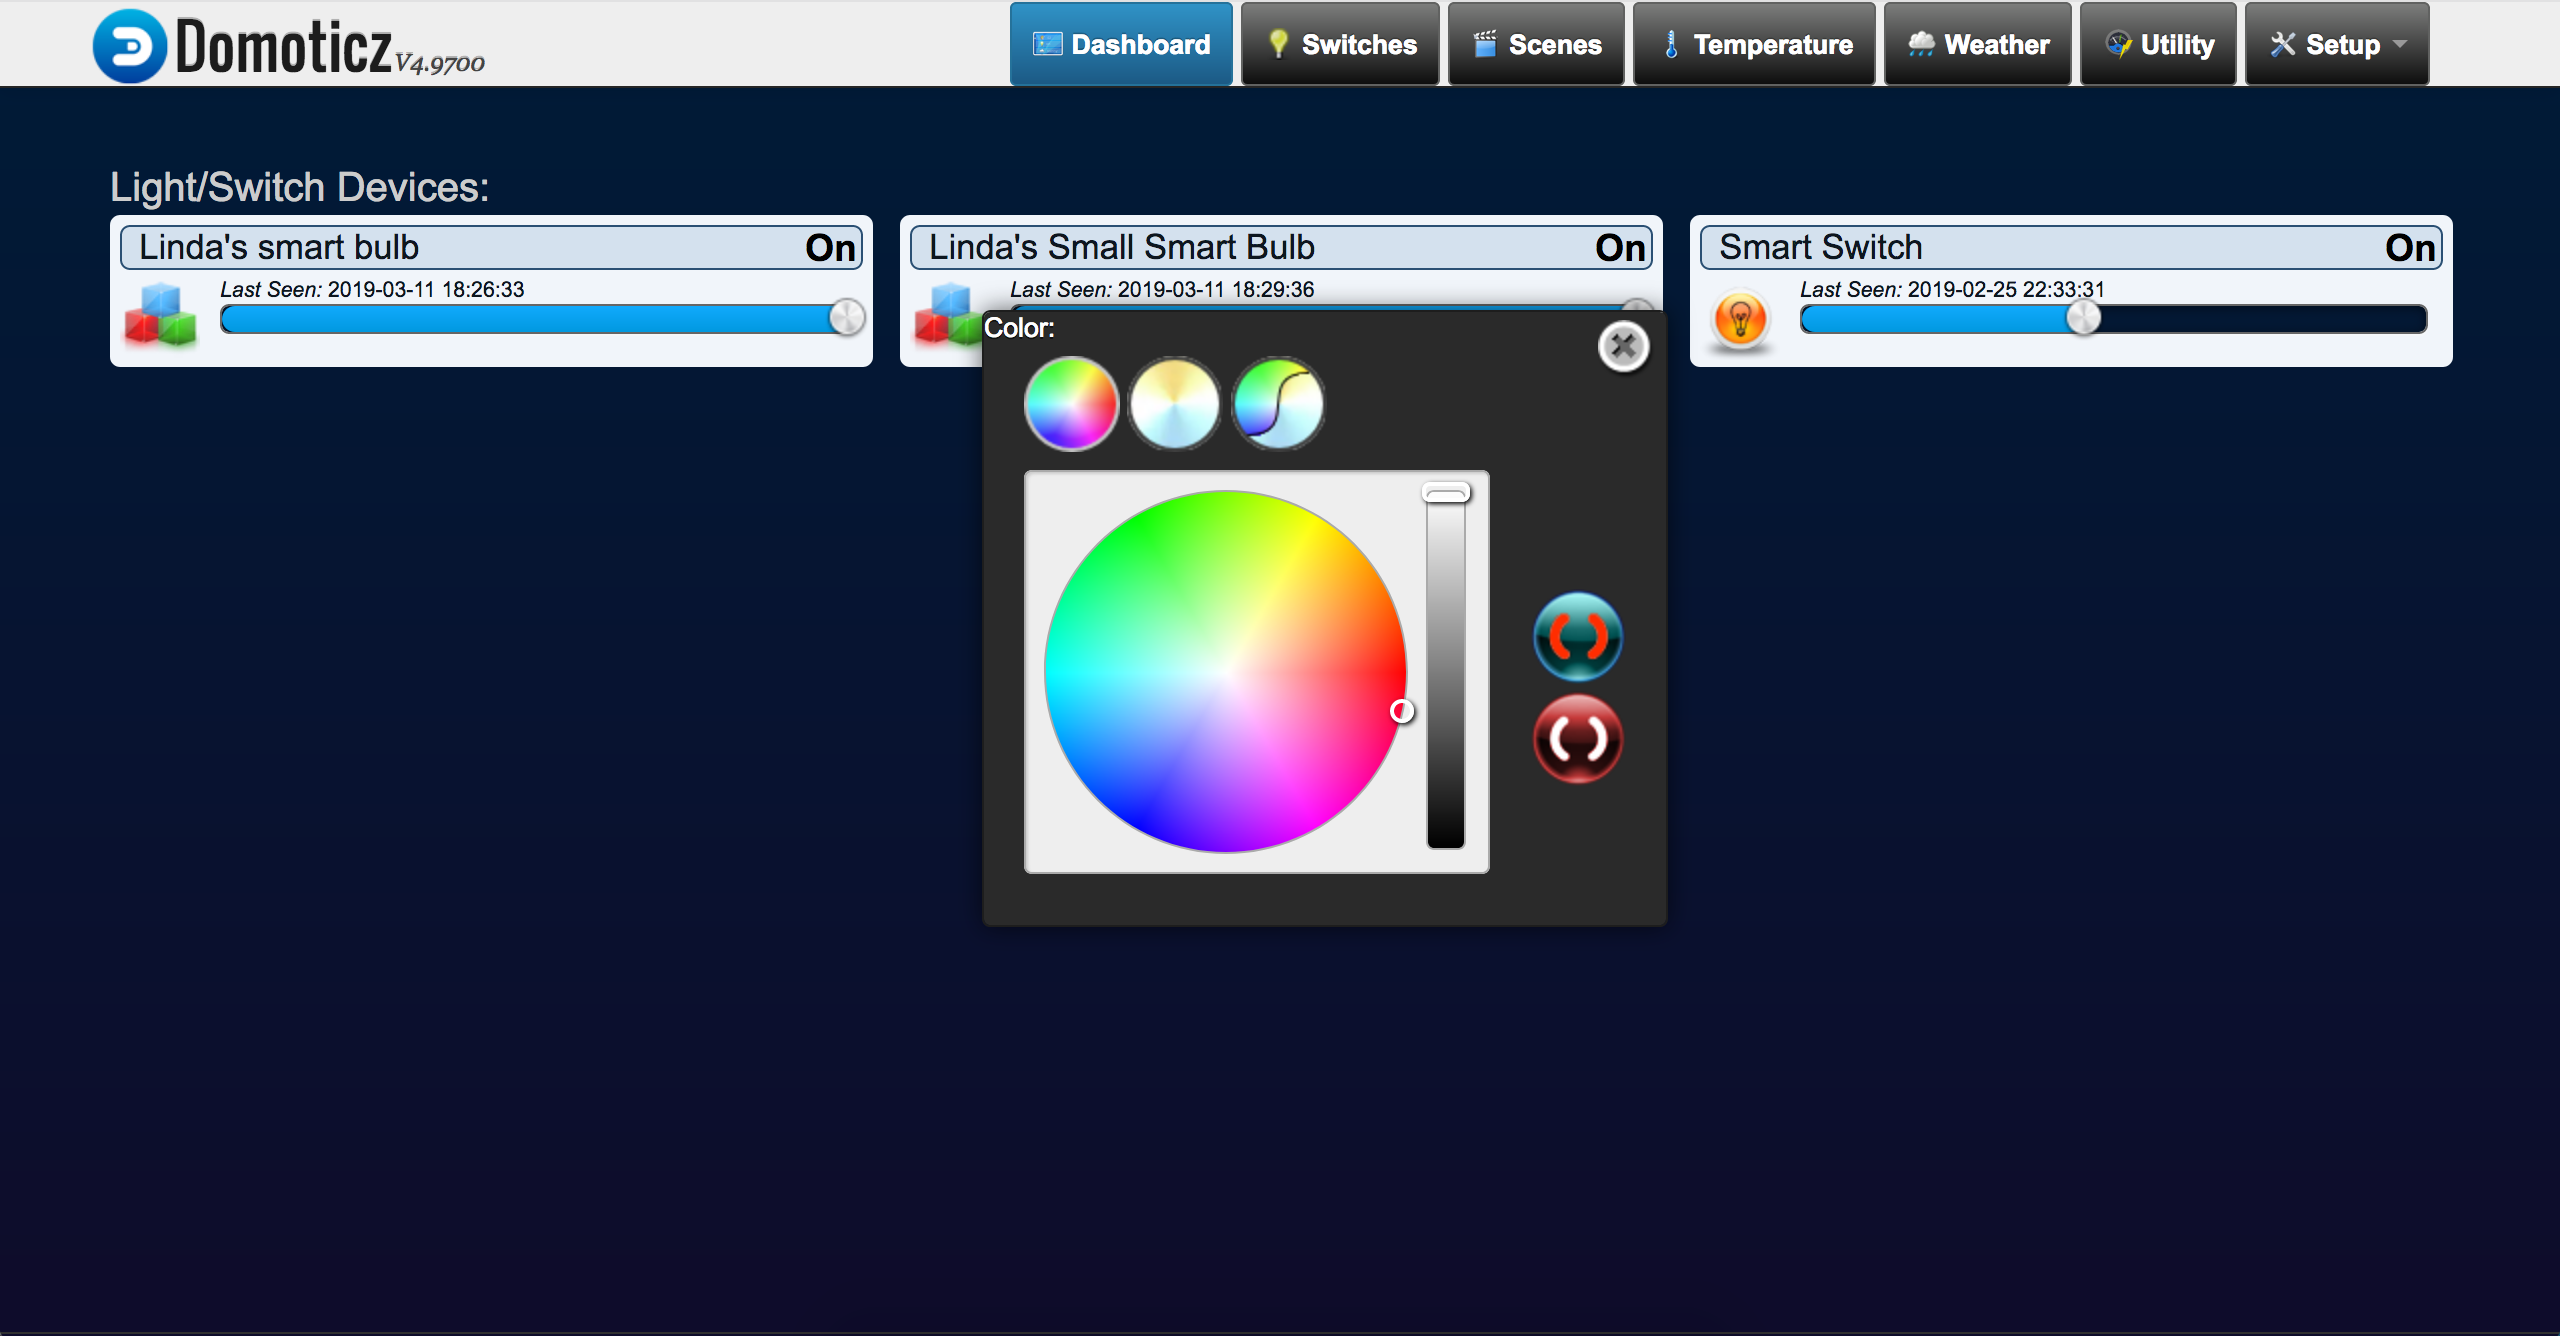Click the Smart Switch dimmer slider handle

click(2083, 319)
